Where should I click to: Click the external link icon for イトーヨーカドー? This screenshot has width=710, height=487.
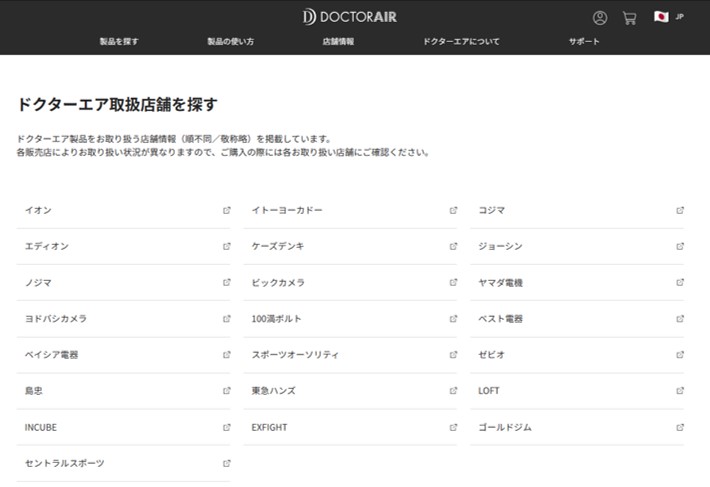coord(453,210)
